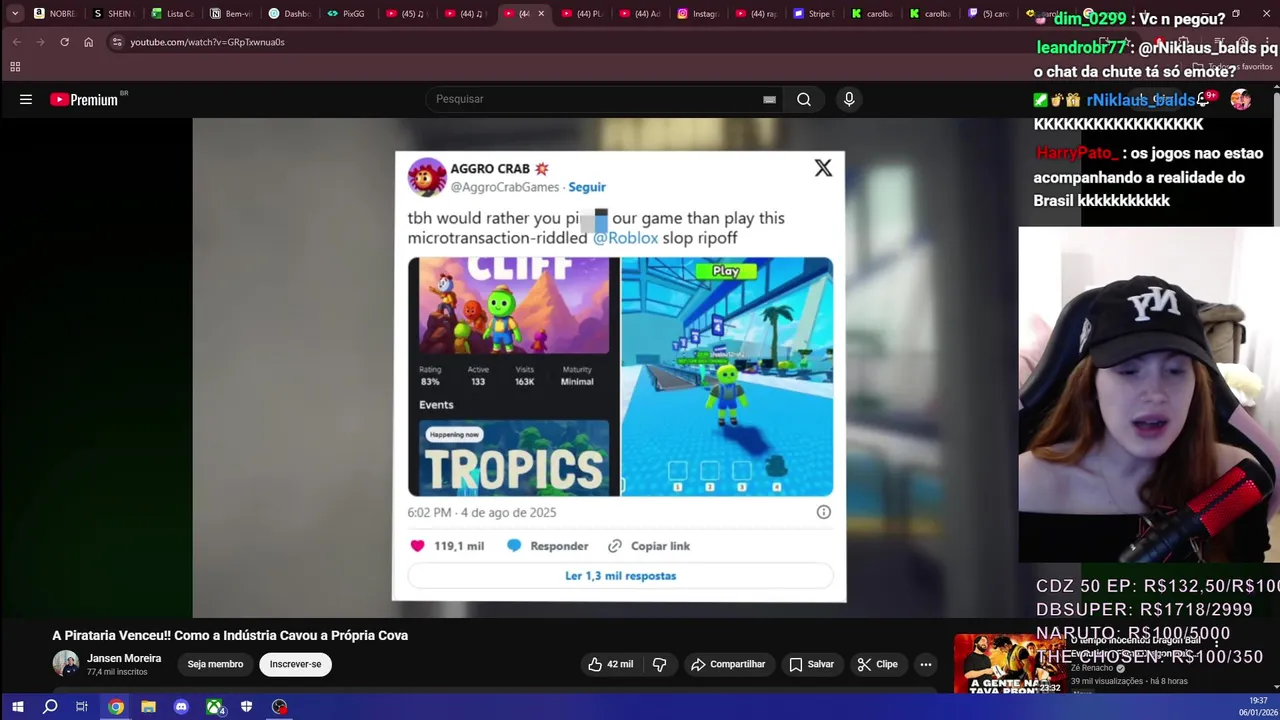Switch to the PixGG tab
Viewport: 1280px width, 720px height.
tap(346, 13)
